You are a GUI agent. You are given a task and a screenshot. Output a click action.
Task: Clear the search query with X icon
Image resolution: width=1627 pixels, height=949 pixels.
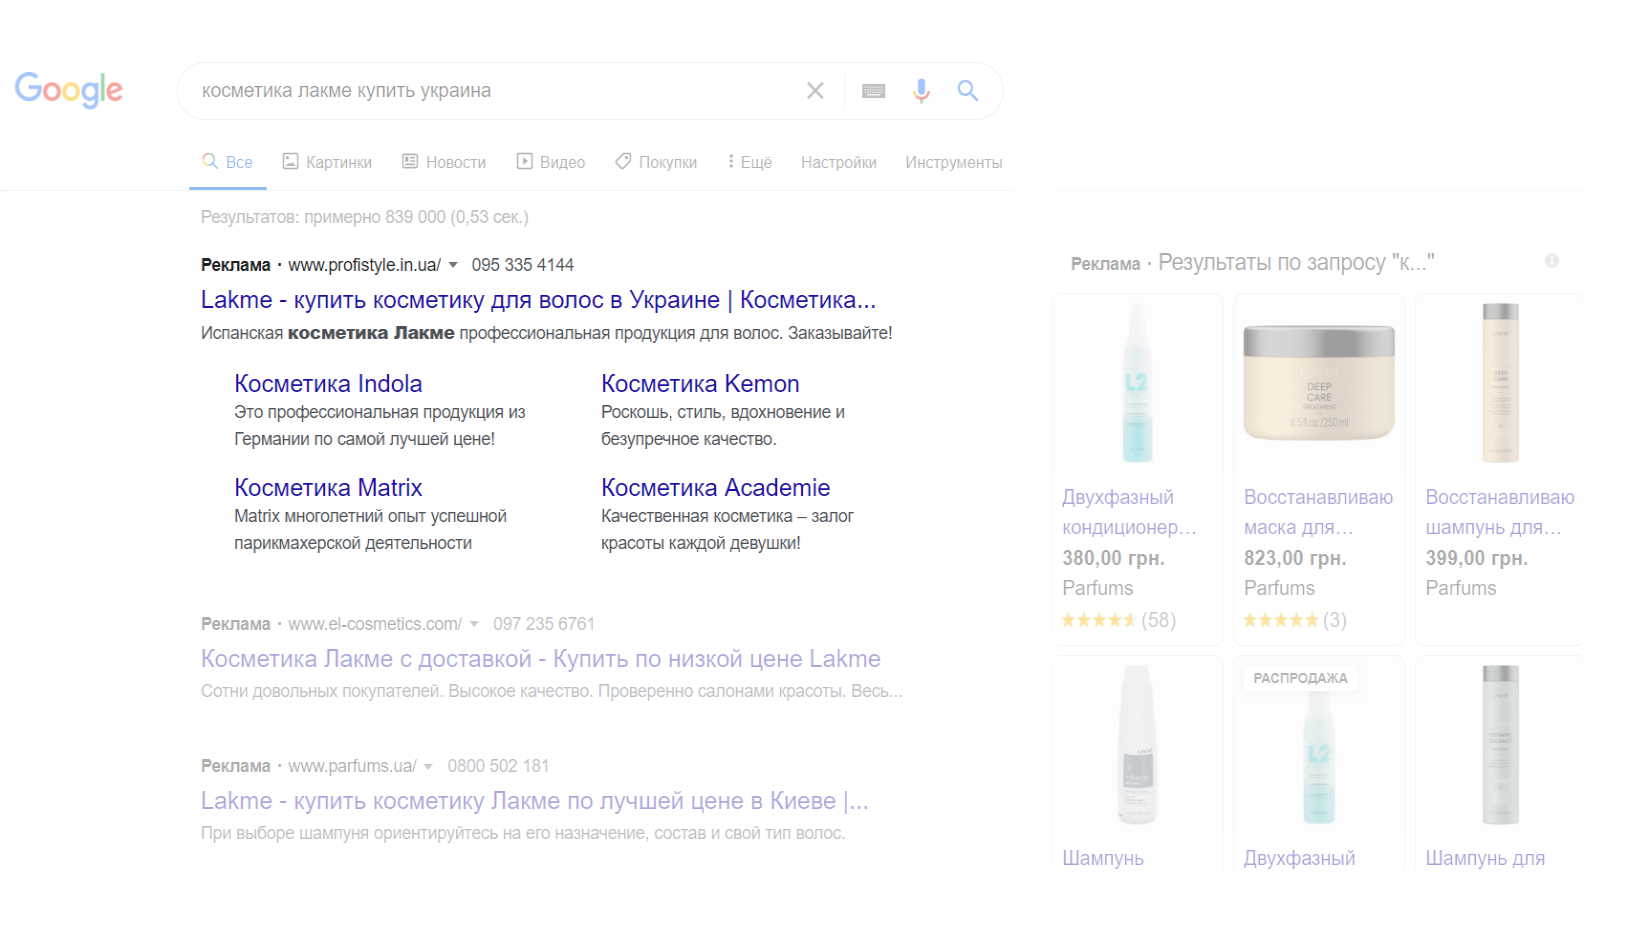pos(815,91)
